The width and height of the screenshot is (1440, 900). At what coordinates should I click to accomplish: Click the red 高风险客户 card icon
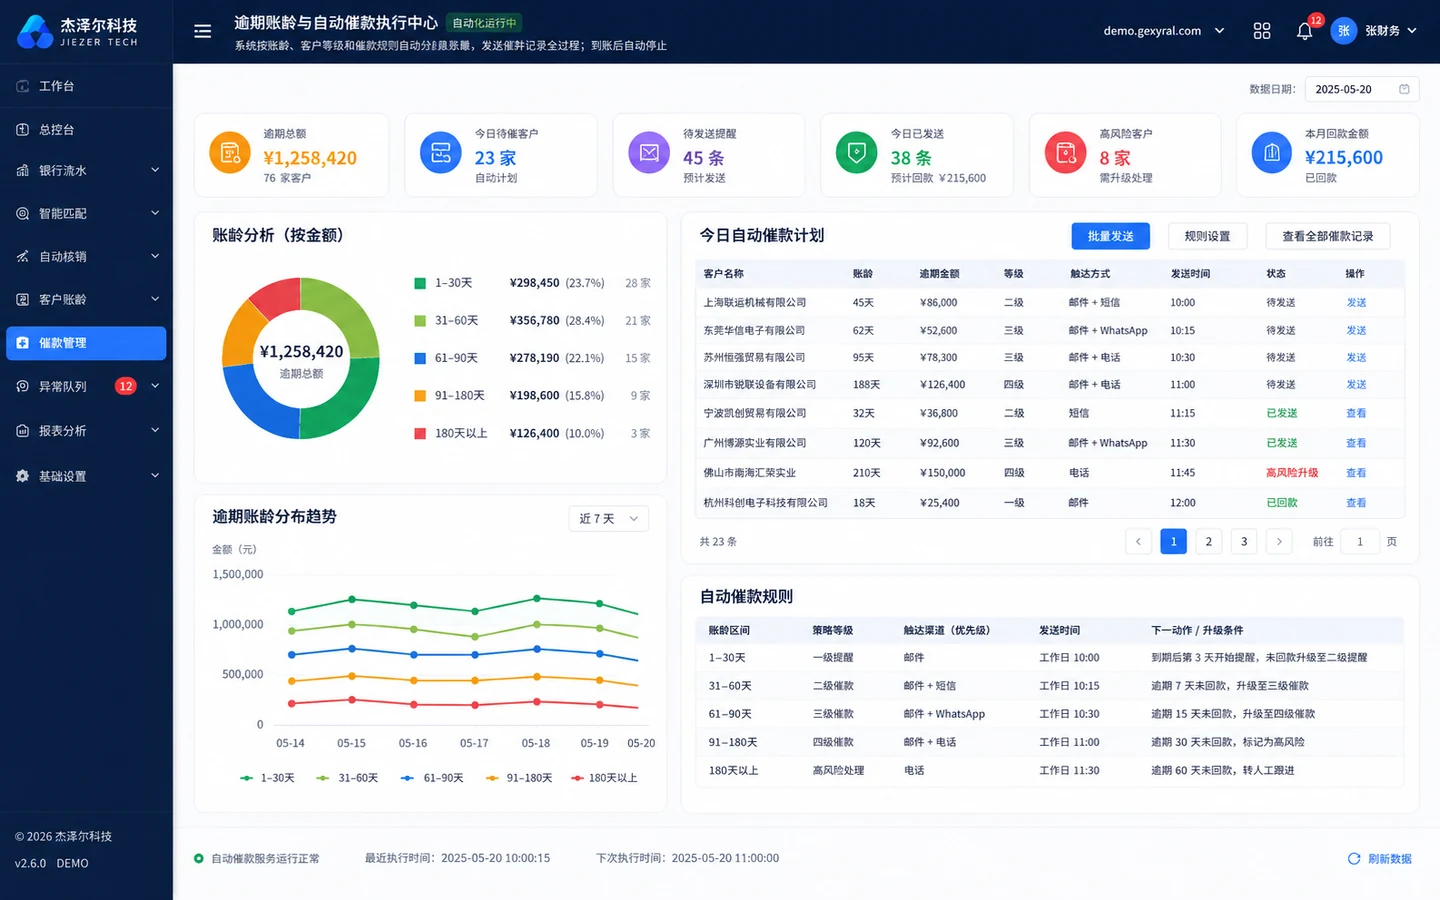[x=1066, y=153]
